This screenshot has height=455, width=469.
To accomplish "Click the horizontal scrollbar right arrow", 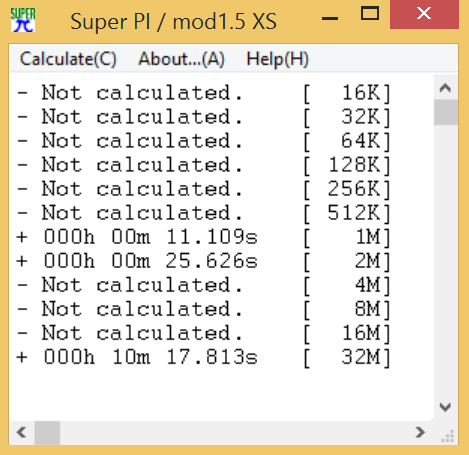I will [x=420, y=432].
